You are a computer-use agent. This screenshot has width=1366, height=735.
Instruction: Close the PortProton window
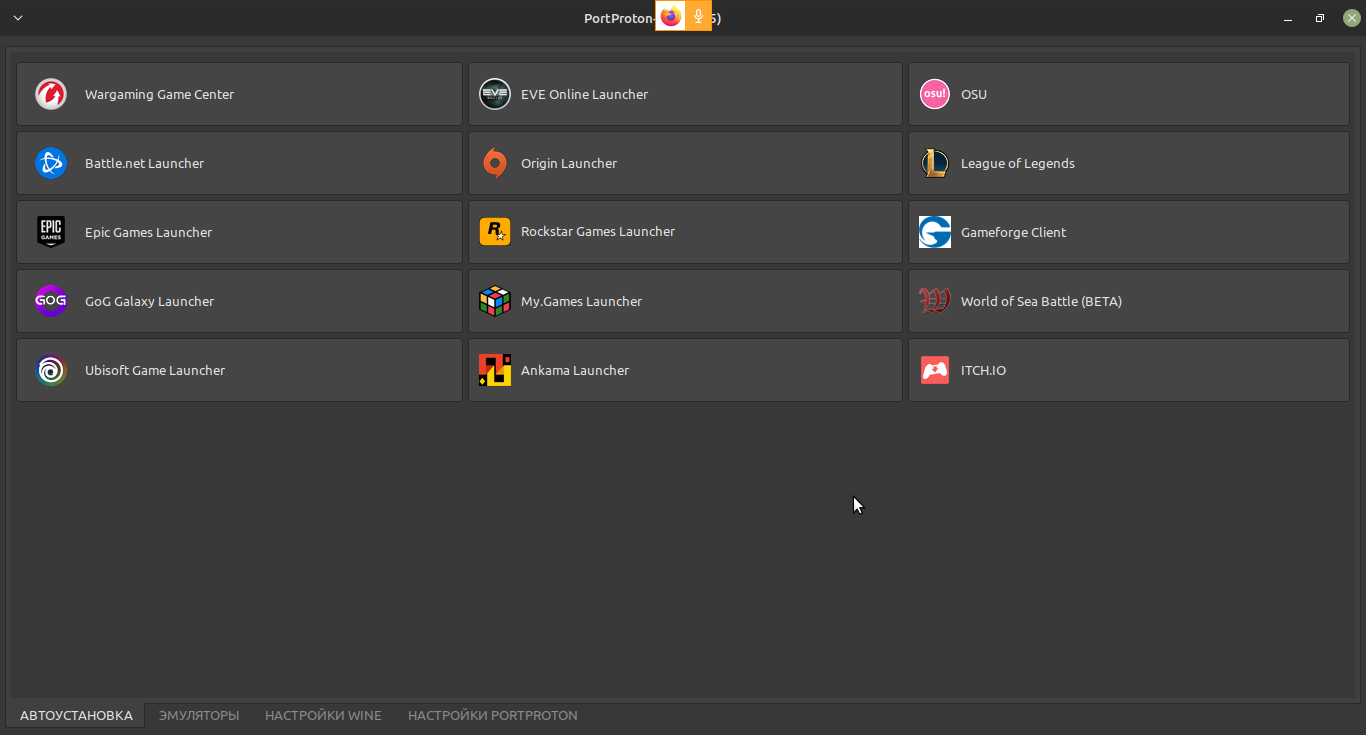(x=1352, y=18)
